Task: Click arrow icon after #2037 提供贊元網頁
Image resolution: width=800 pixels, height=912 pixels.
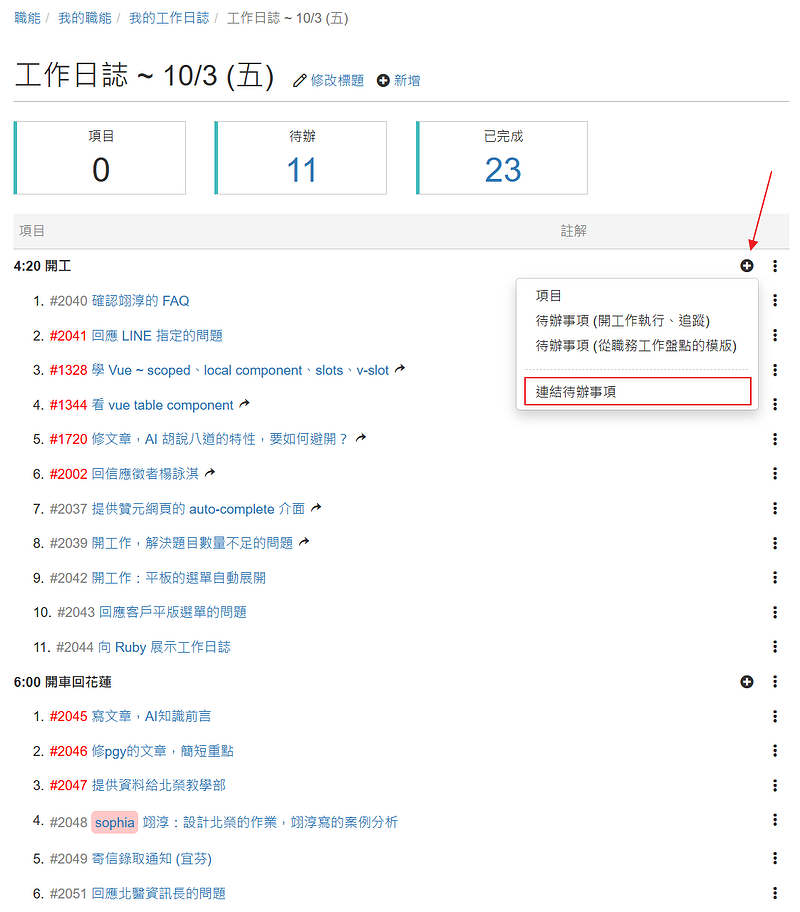Action: 316,509
